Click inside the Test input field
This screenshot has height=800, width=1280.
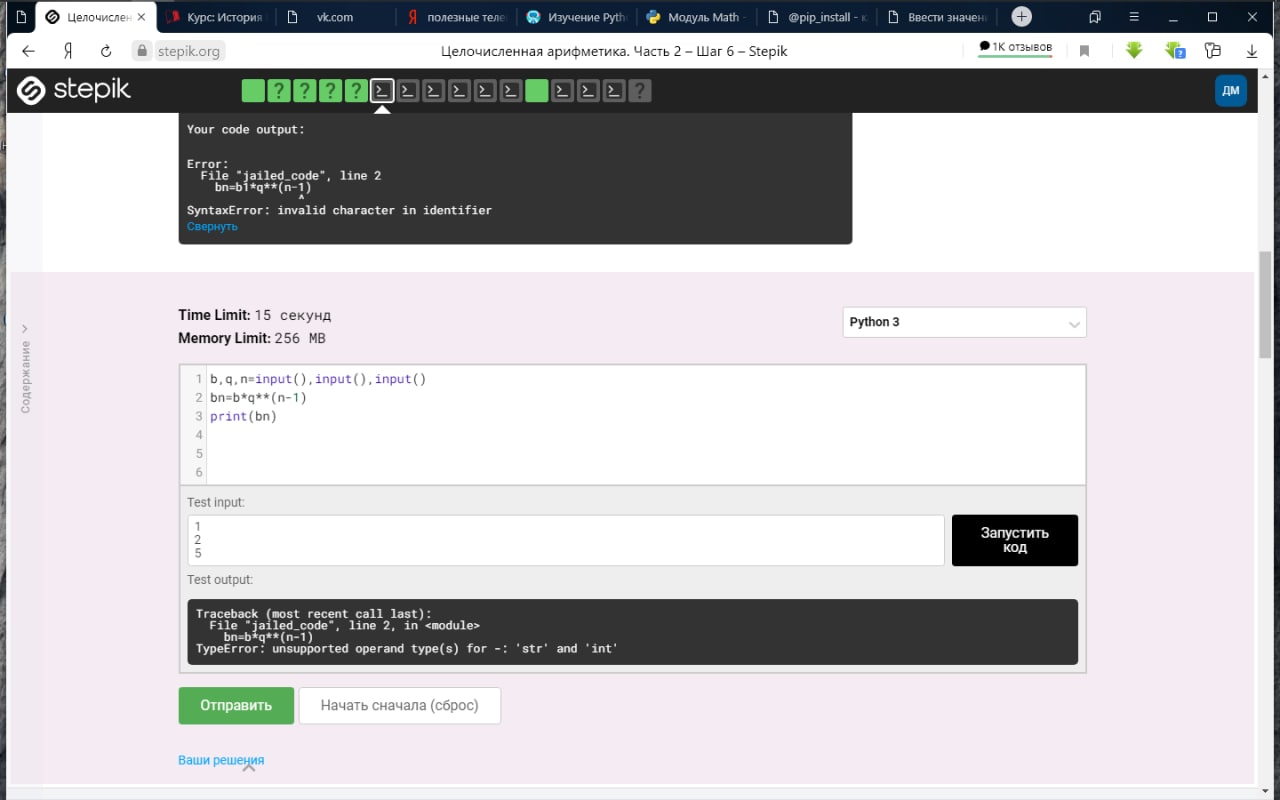(x=565, y=540)
